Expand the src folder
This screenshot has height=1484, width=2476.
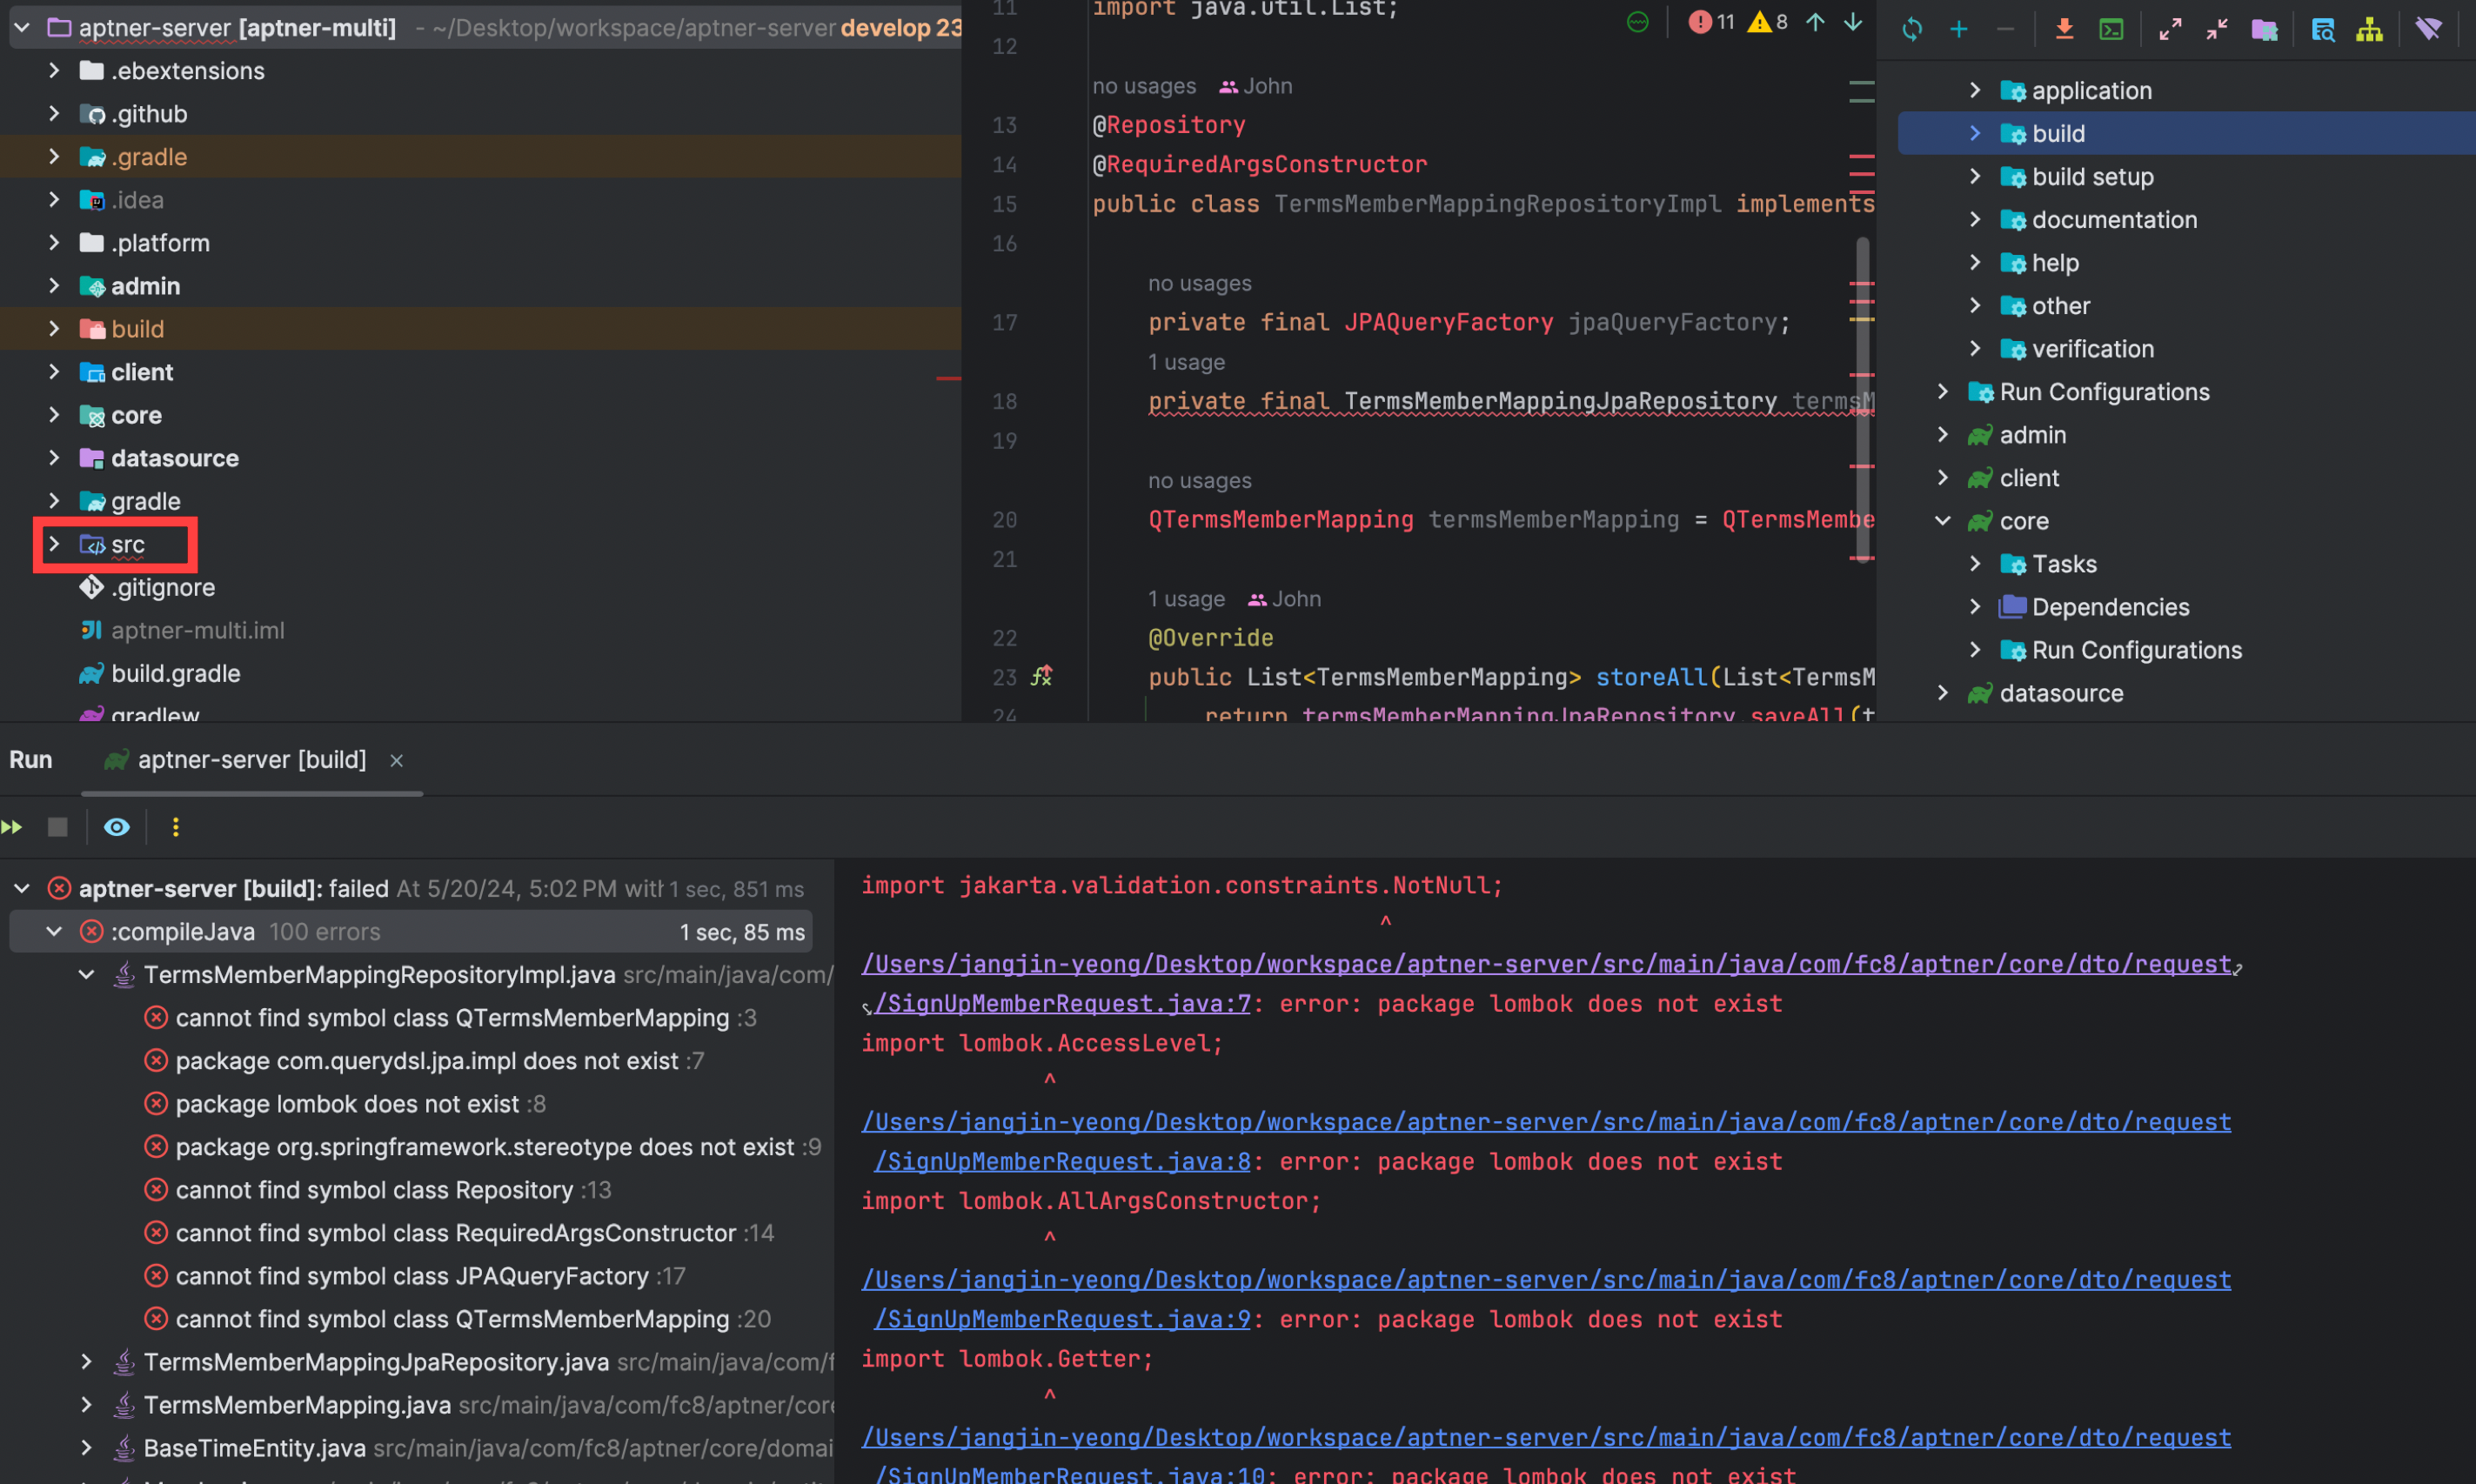coord(54,544)
